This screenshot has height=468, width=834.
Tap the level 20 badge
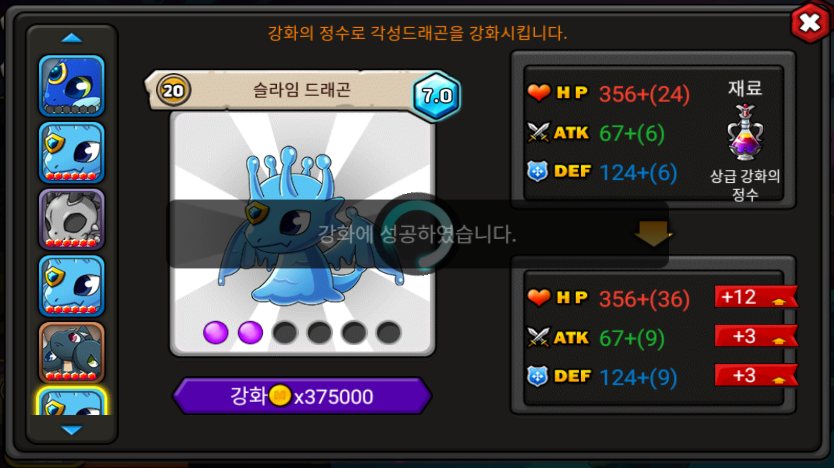pos(173,91)
